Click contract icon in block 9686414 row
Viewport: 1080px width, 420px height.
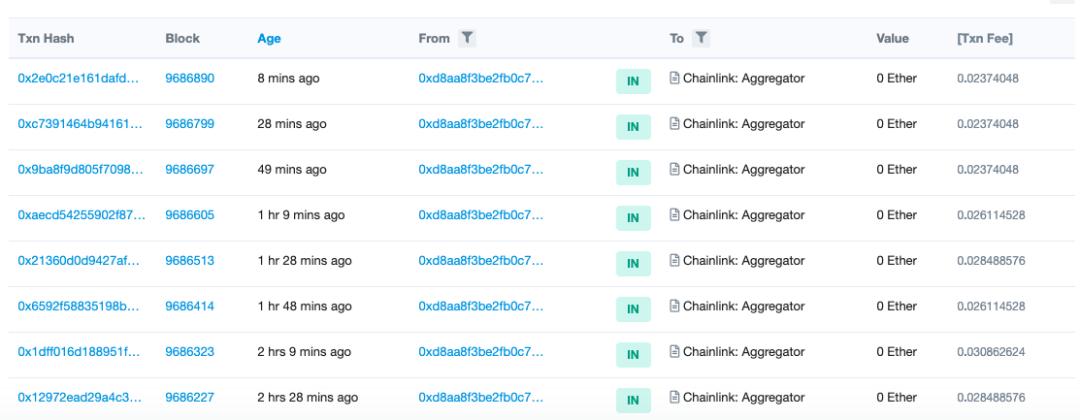674,306
